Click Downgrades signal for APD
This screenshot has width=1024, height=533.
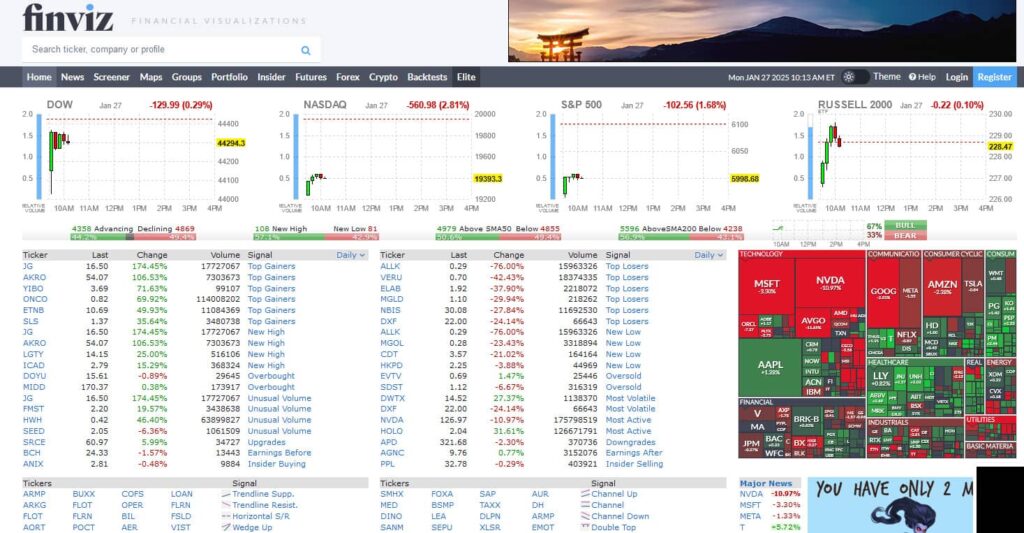pyautogui.click(x=630, y=442)
